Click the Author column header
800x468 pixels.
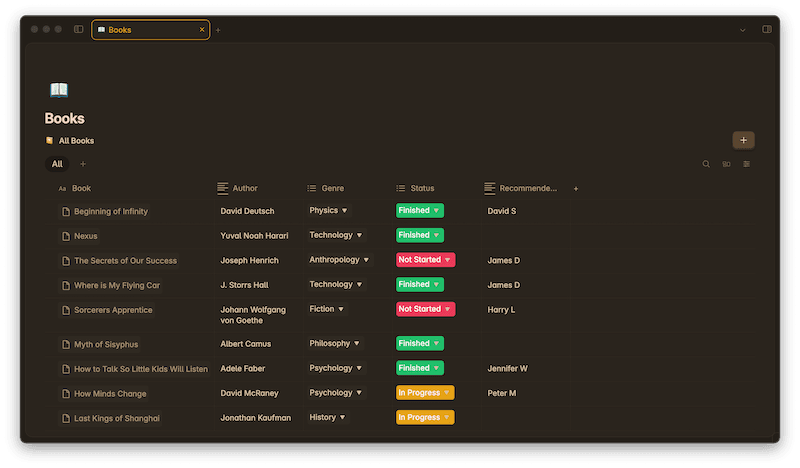tap(244, 188)
